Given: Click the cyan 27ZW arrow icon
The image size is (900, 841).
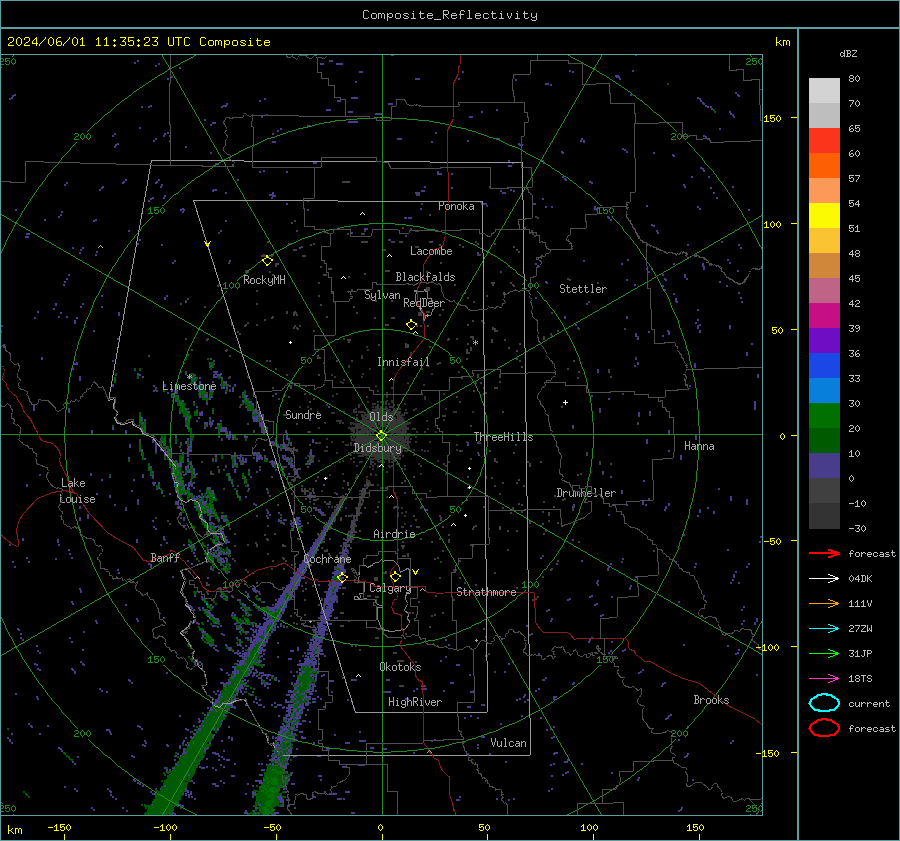Looking at the screenshot, I should pos(824,629).
